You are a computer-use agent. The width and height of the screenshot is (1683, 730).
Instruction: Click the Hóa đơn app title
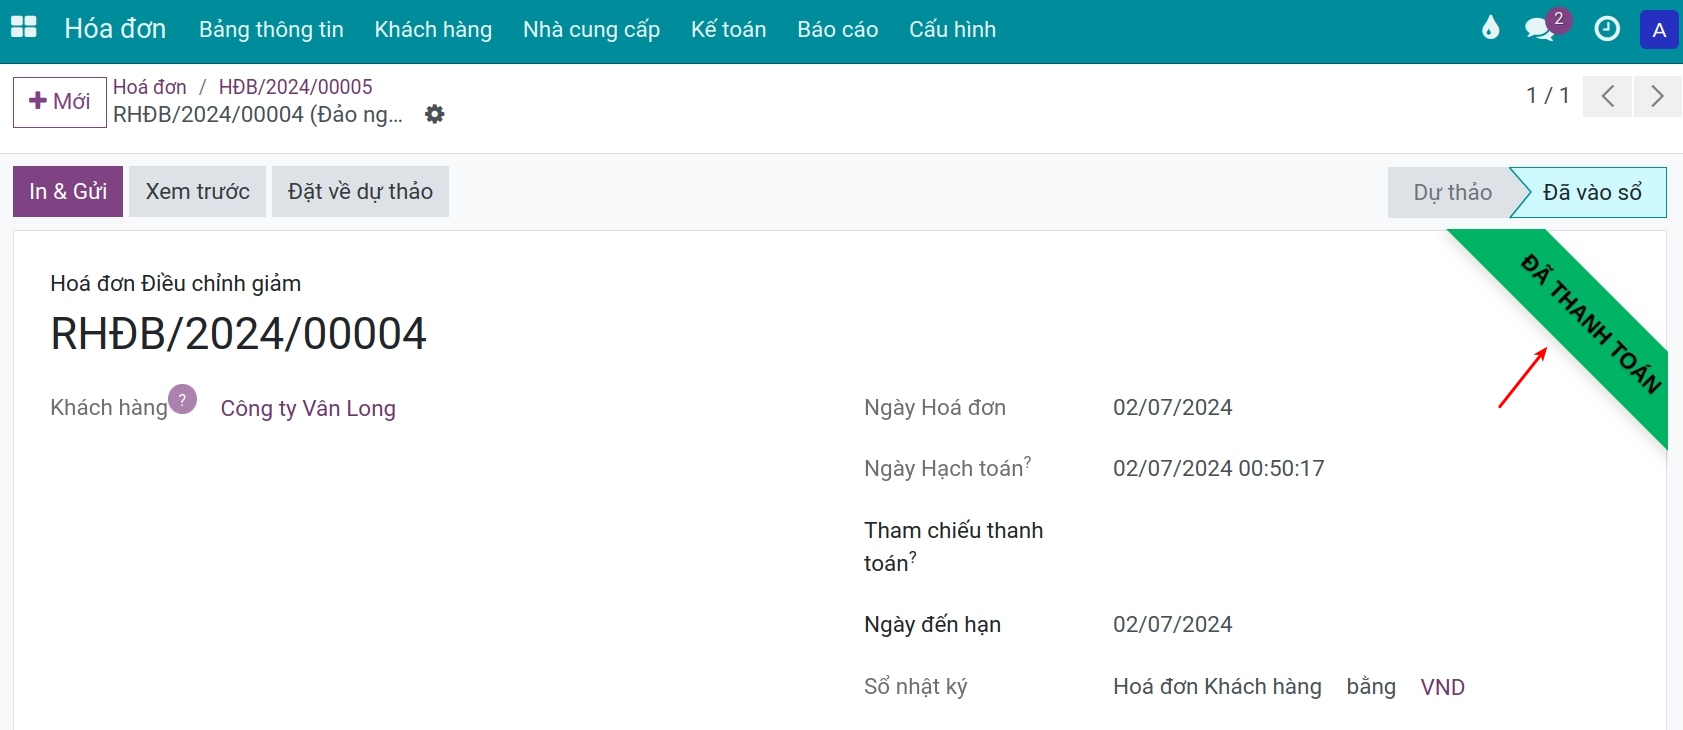pyautogui.click(x=115, y=29)
